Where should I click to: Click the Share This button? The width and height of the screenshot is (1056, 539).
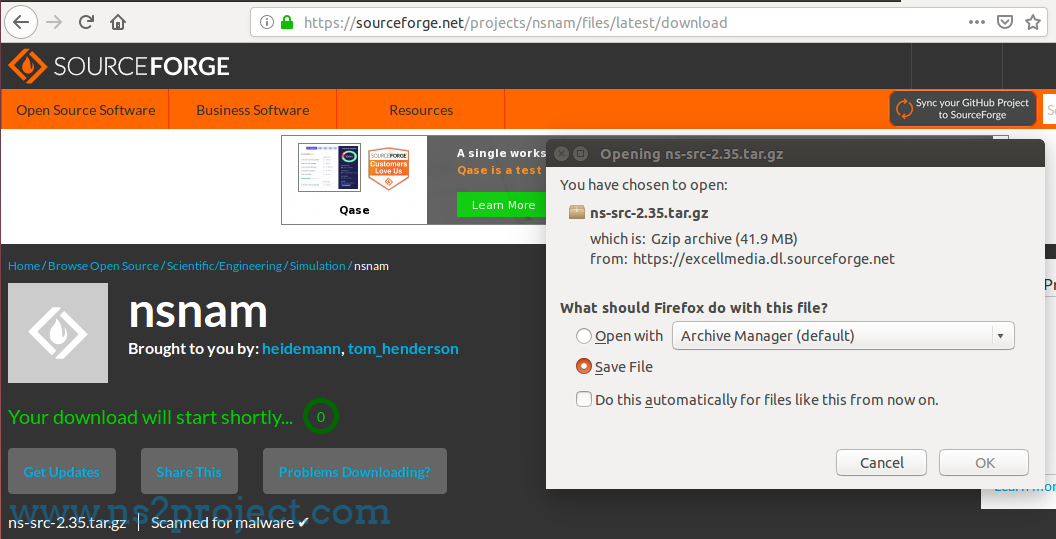(x=189, y=471)
